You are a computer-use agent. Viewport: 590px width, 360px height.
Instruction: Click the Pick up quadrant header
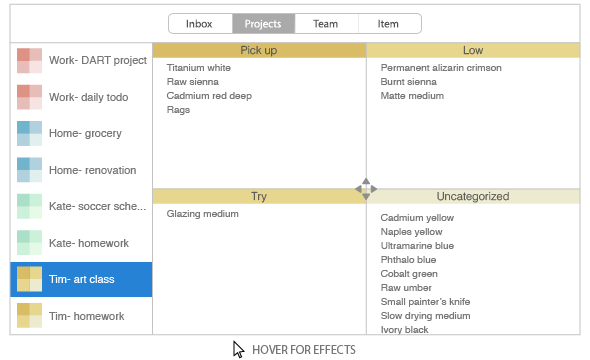pos(259,50)
